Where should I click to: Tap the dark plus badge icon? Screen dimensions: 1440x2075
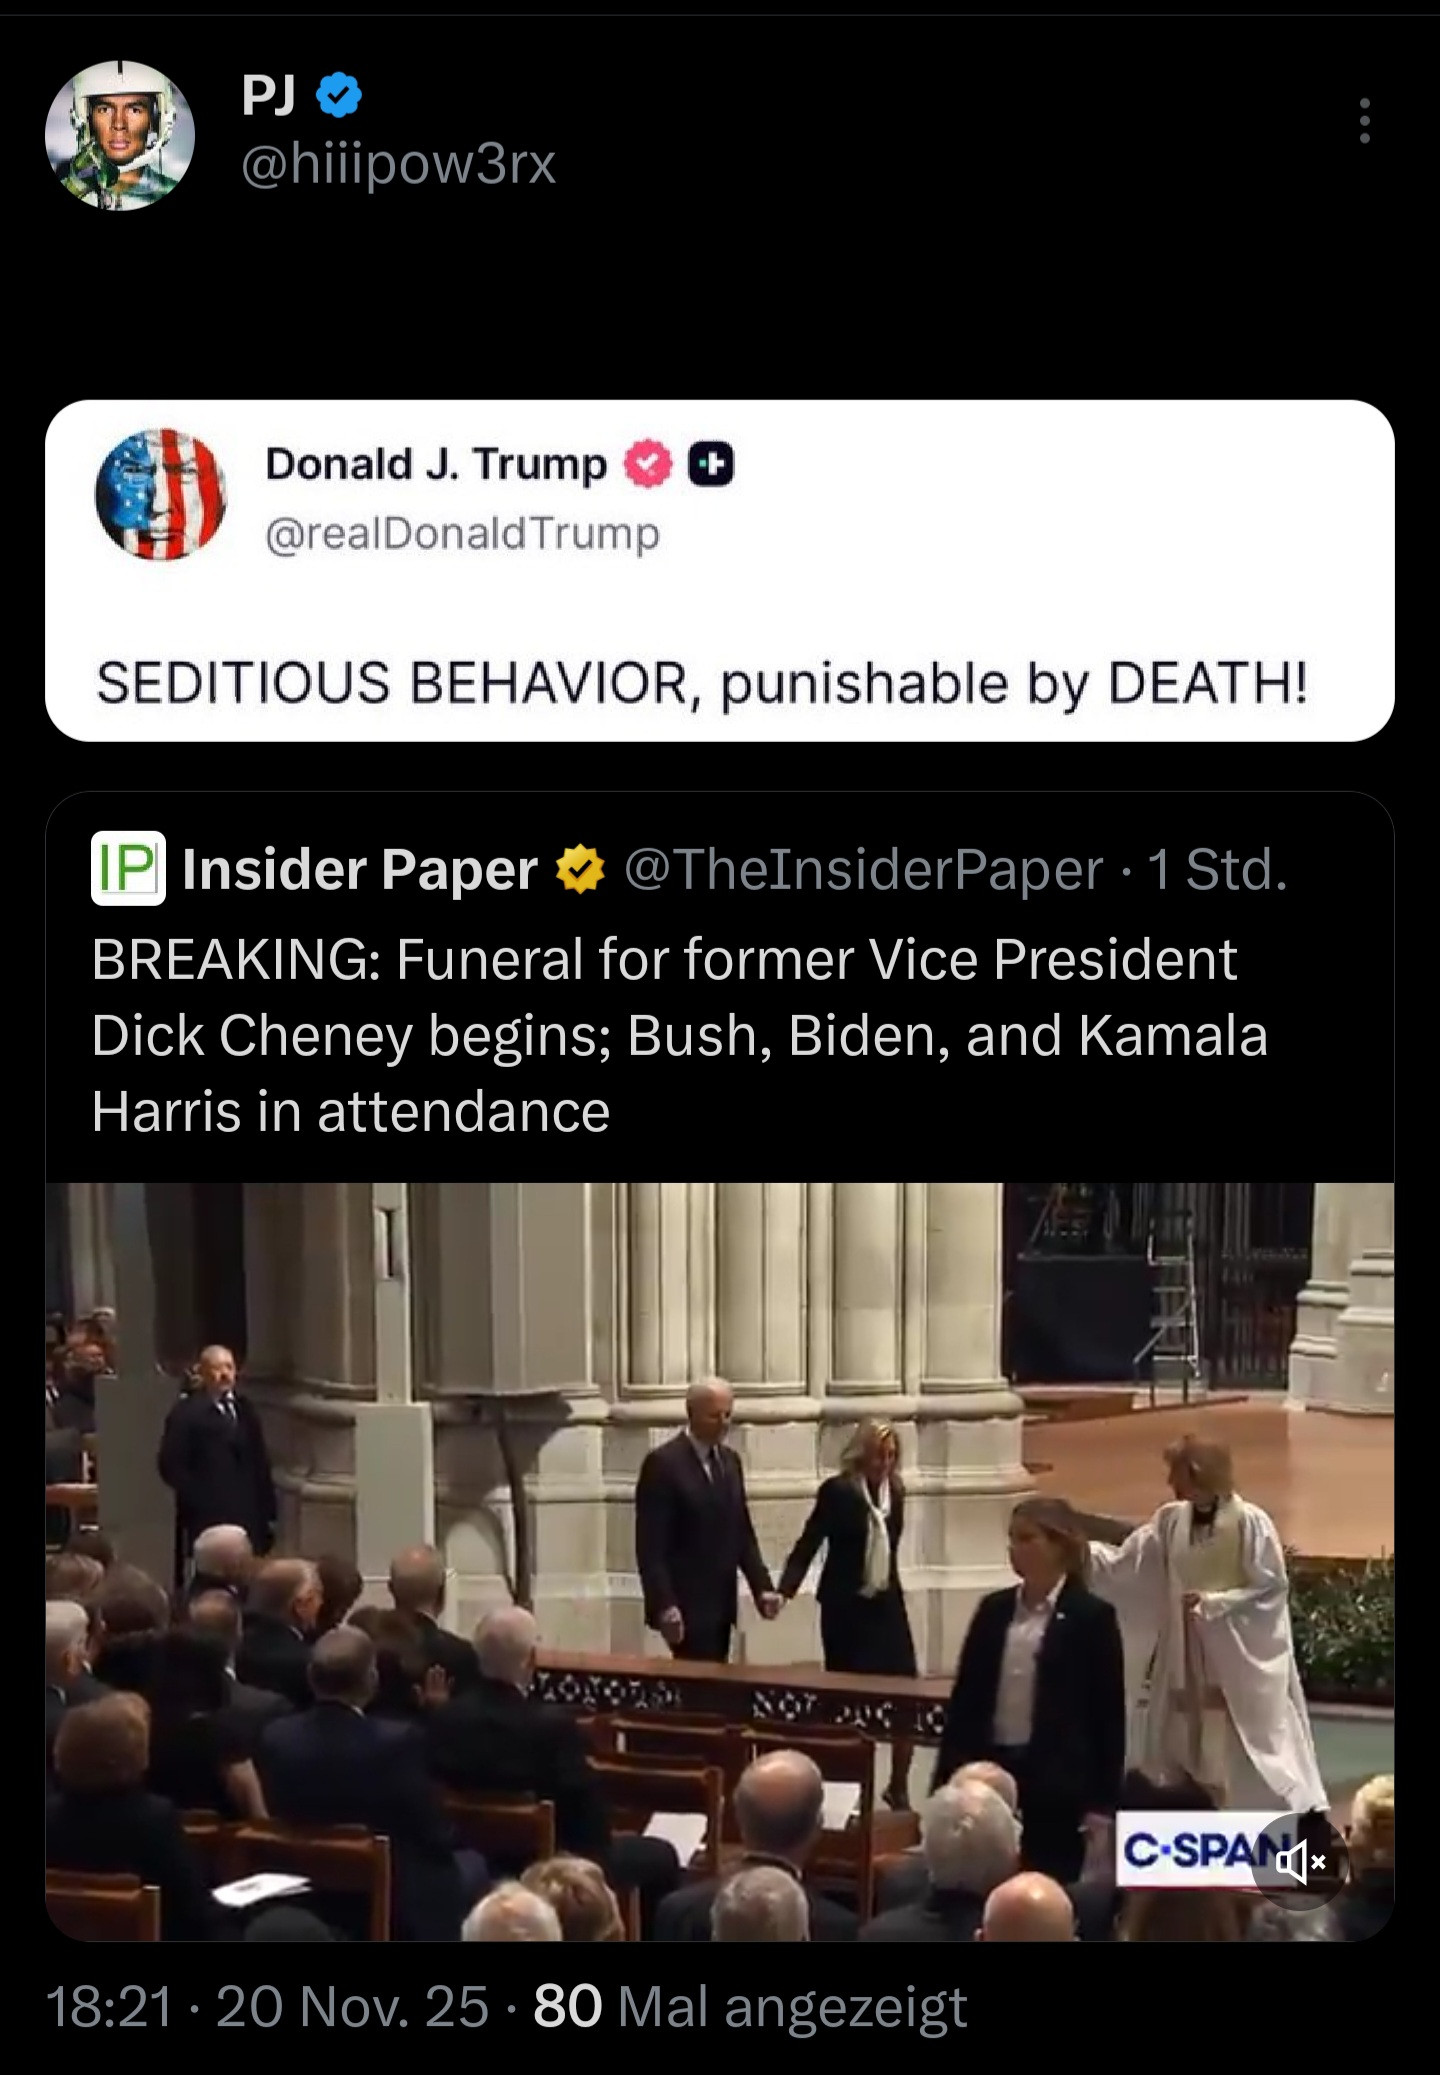[711, 464]
